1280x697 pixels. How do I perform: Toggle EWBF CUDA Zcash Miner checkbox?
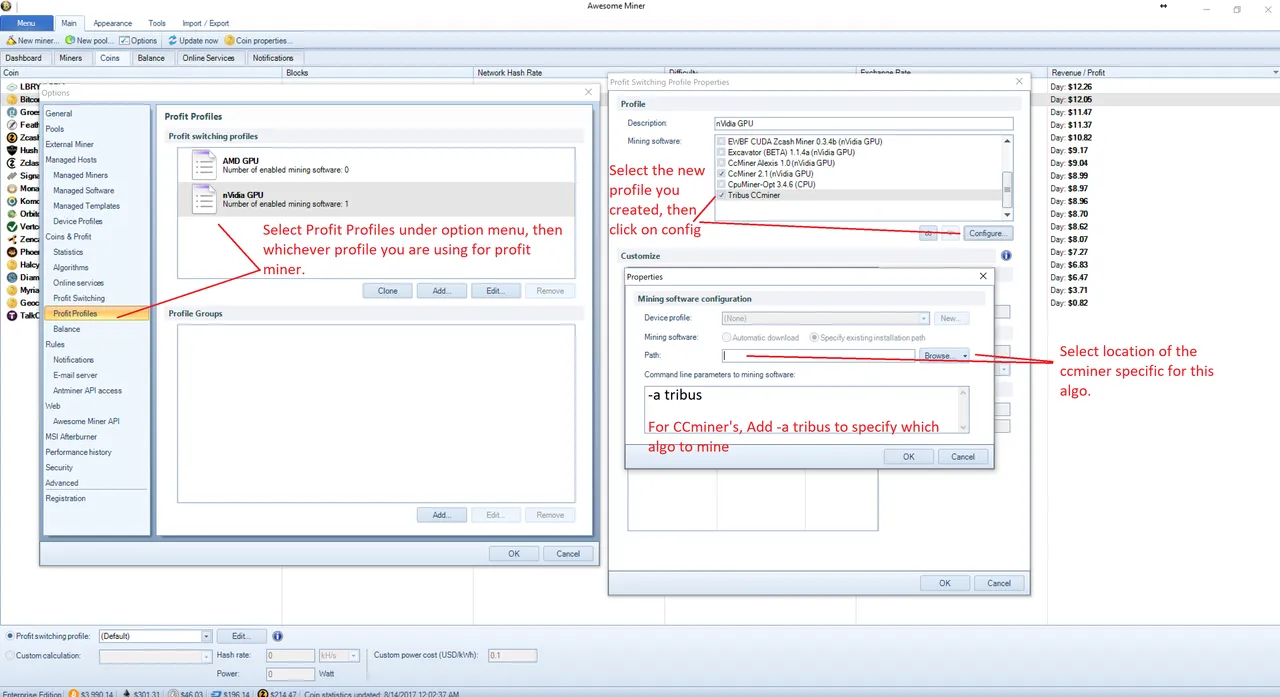[722, 142]
